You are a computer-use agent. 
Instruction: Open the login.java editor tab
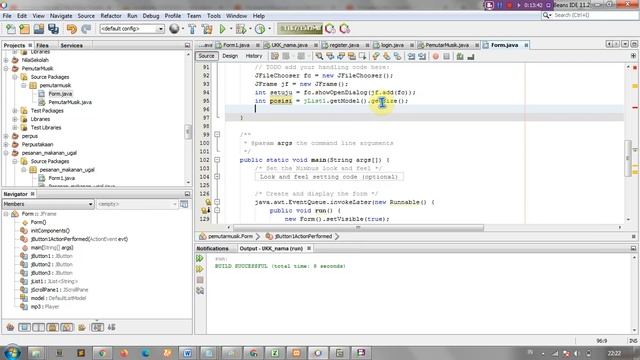(392, 45)
